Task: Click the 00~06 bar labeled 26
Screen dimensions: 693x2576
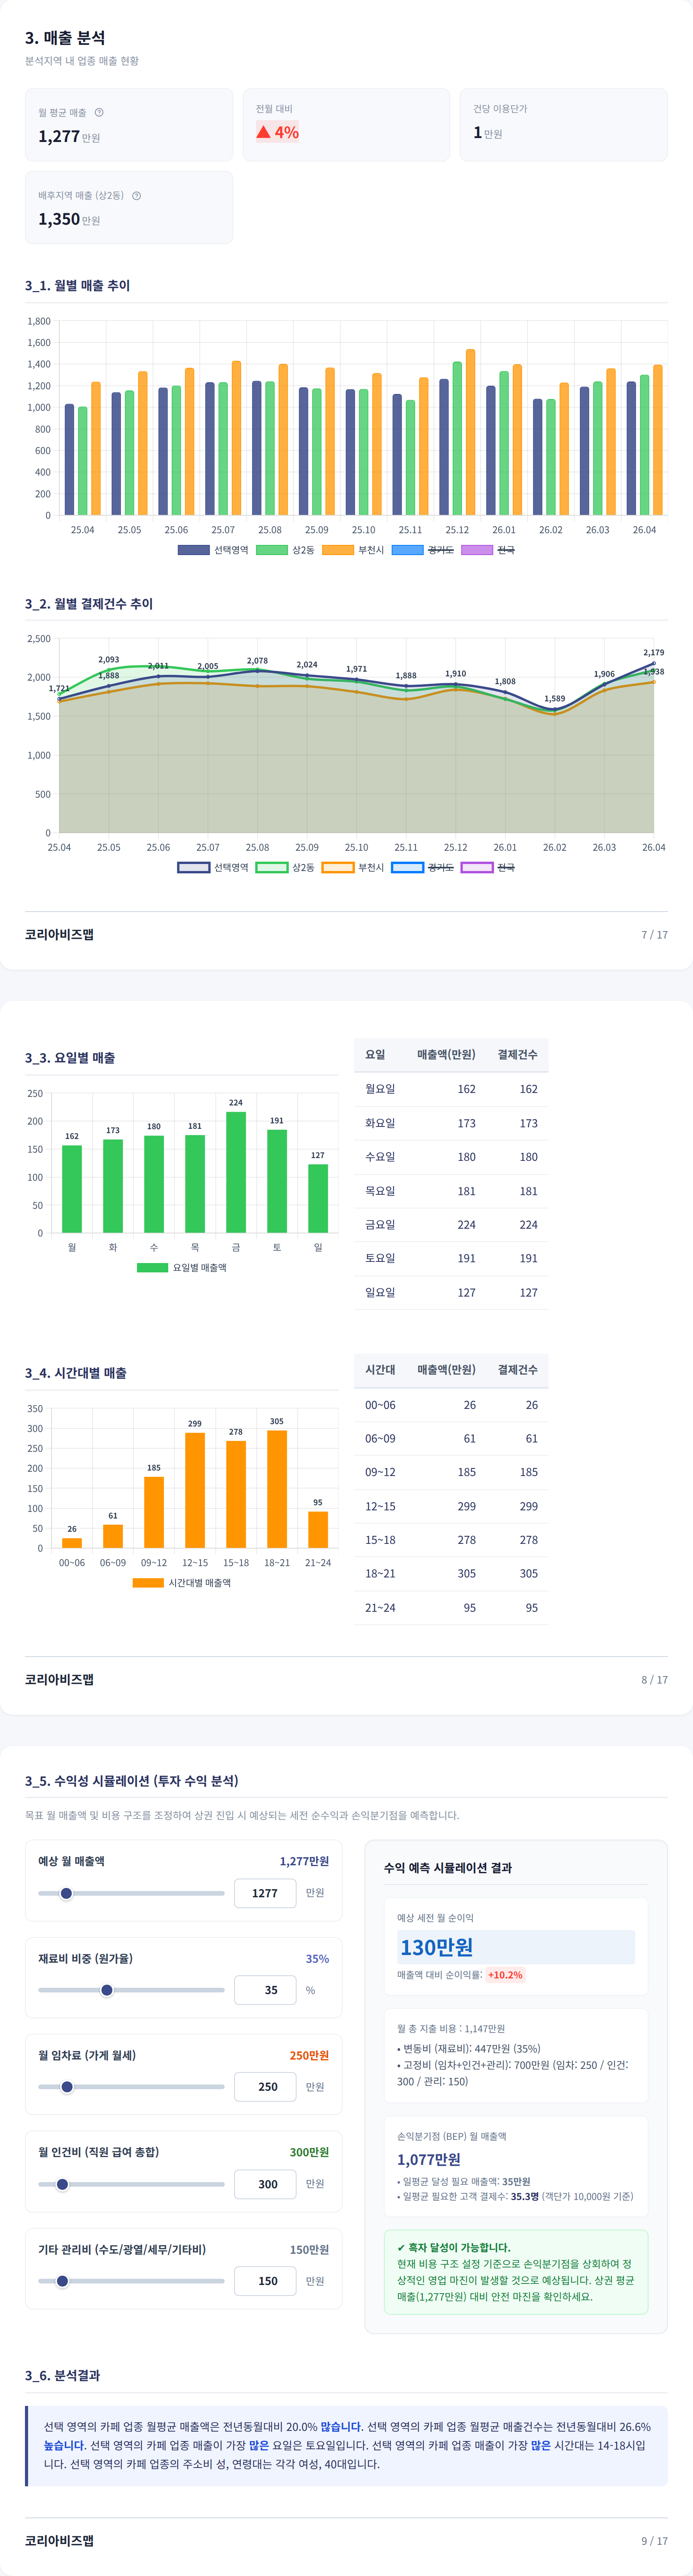Action: pos(72,1543)
